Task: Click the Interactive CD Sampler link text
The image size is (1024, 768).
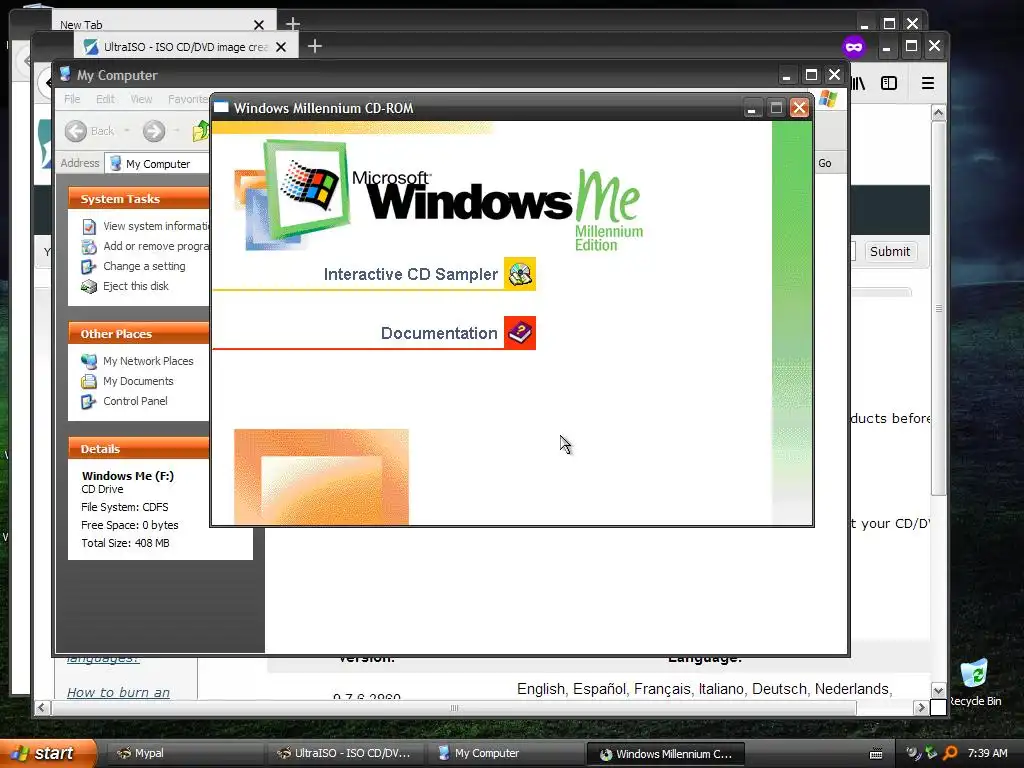Action: tap(410, 274)
